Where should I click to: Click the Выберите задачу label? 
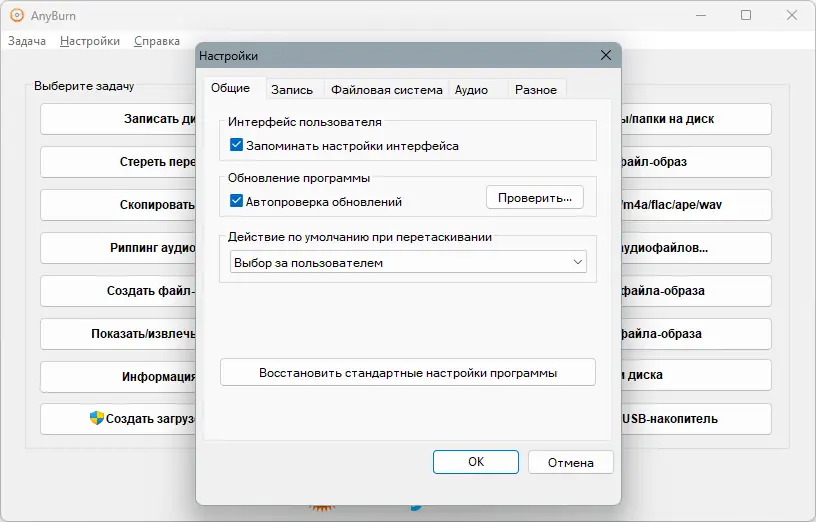tap(84, 86)
